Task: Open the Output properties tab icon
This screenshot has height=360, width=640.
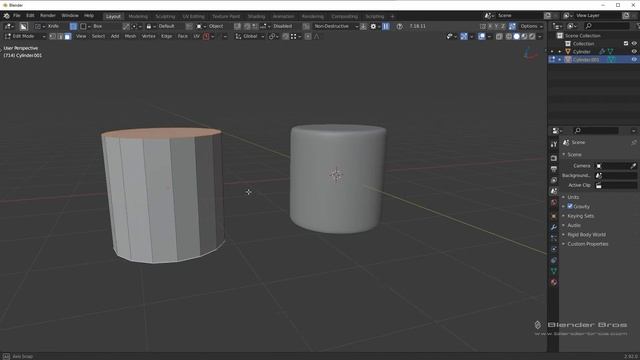Action: coord(553,169)
